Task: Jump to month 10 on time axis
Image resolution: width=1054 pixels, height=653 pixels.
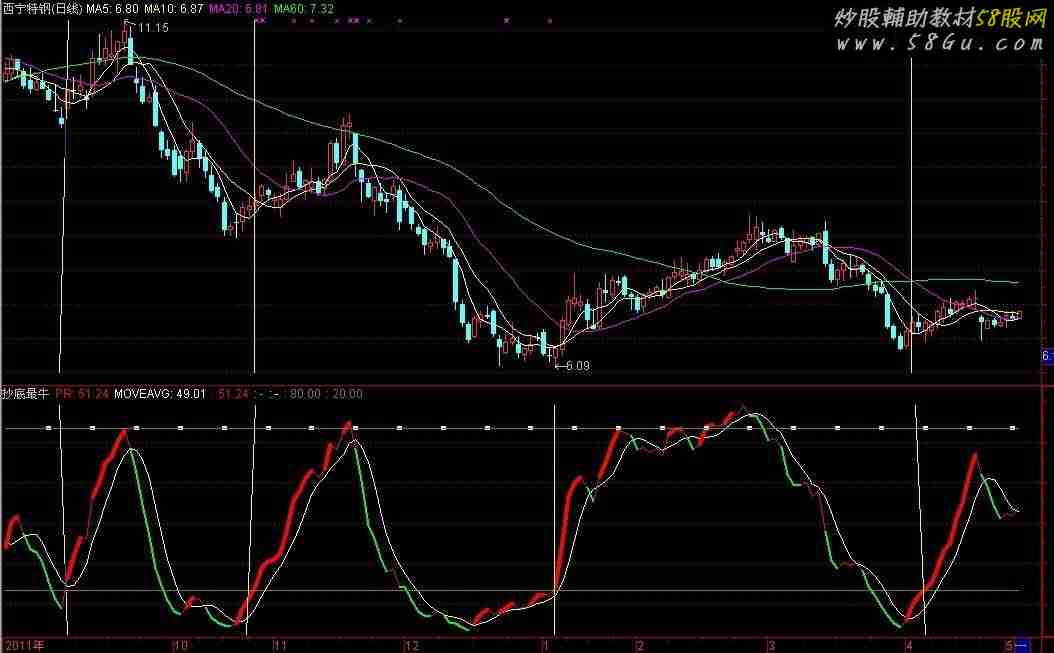Action: (x=181, y=645)
